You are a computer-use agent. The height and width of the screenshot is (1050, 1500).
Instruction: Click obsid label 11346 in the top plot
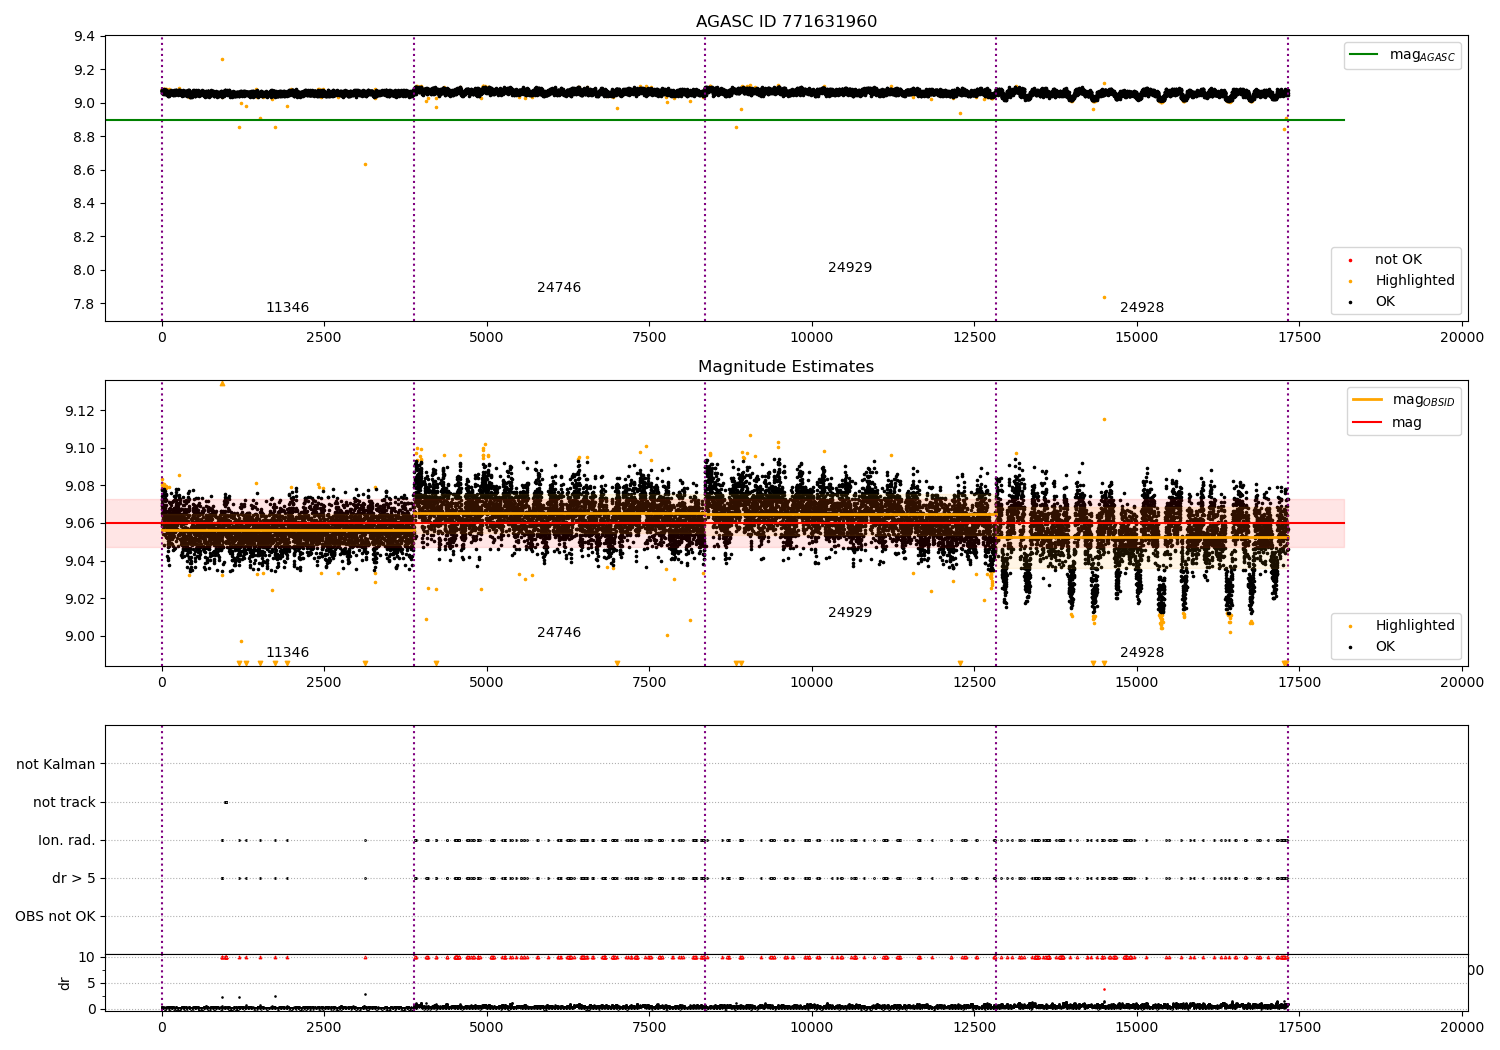(287, 308)
